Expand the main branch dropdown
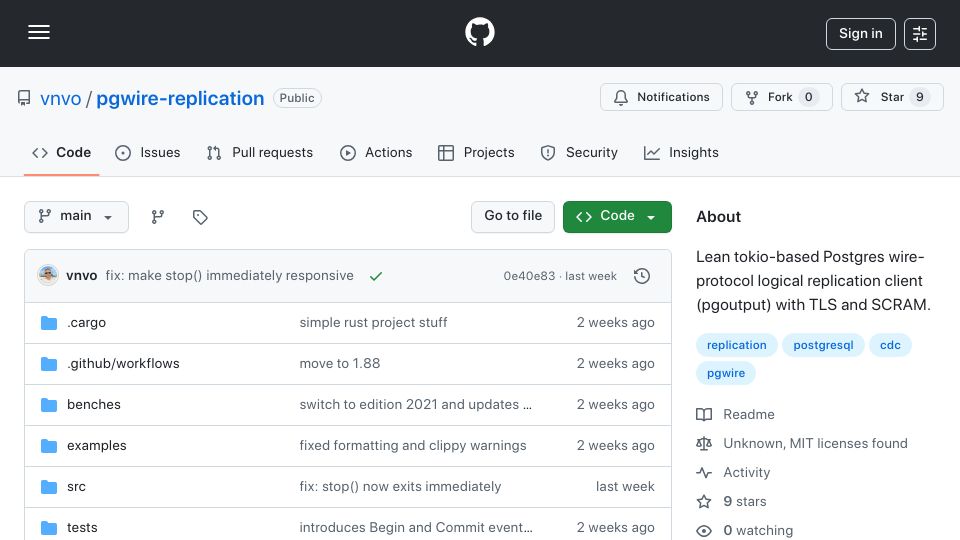This screenshot has height=540, width=960. coord(76,217)
